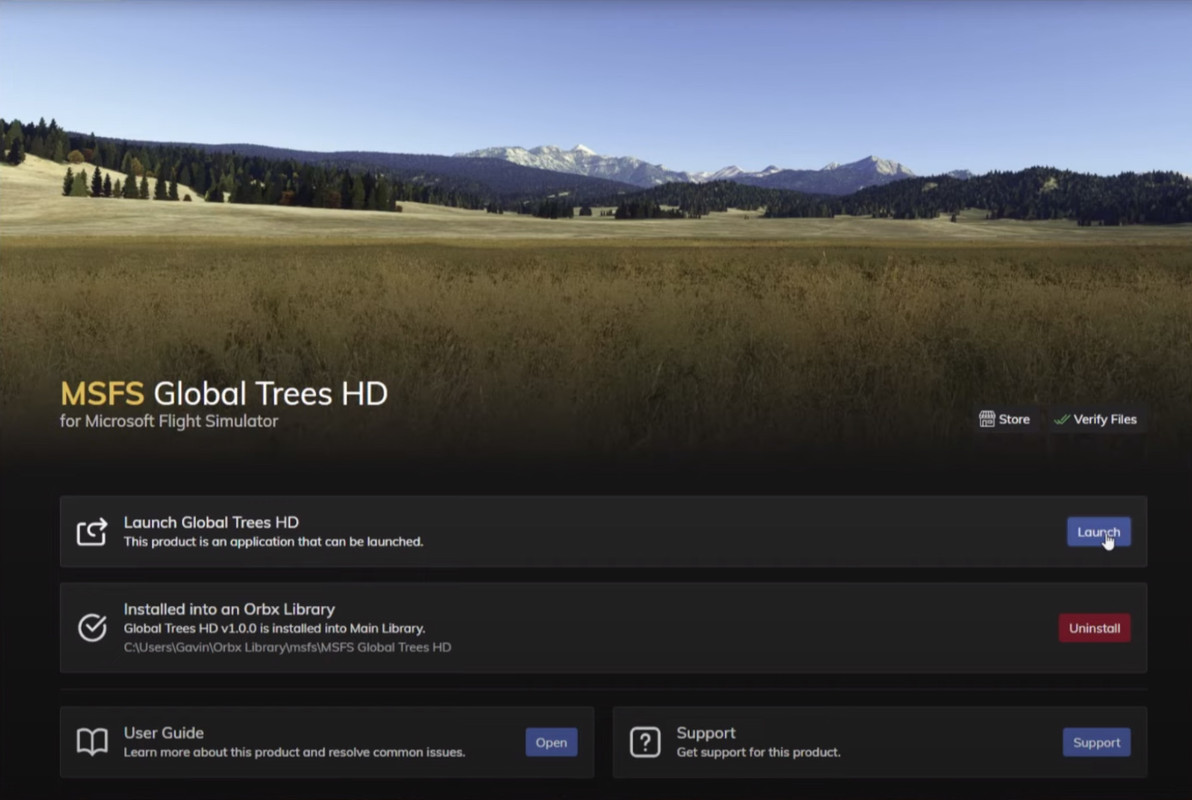The height and width of the screenshot is (800, 1192).
Task: Click the installed checkmark circle icon
Action: coord(92,627)
